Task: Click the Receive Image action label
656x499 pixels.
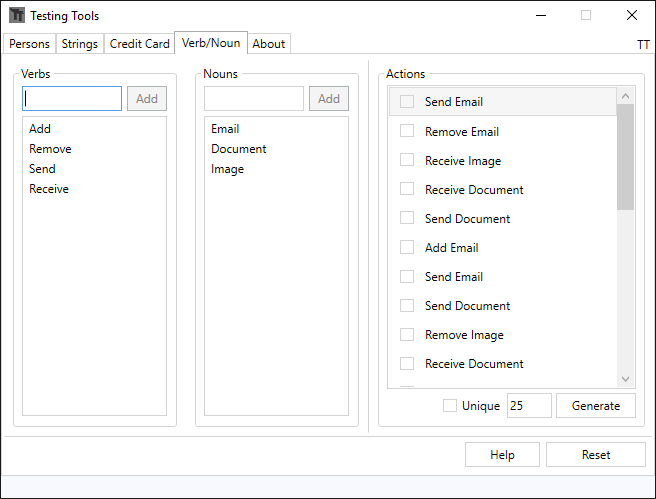Action: coord(463,161)
